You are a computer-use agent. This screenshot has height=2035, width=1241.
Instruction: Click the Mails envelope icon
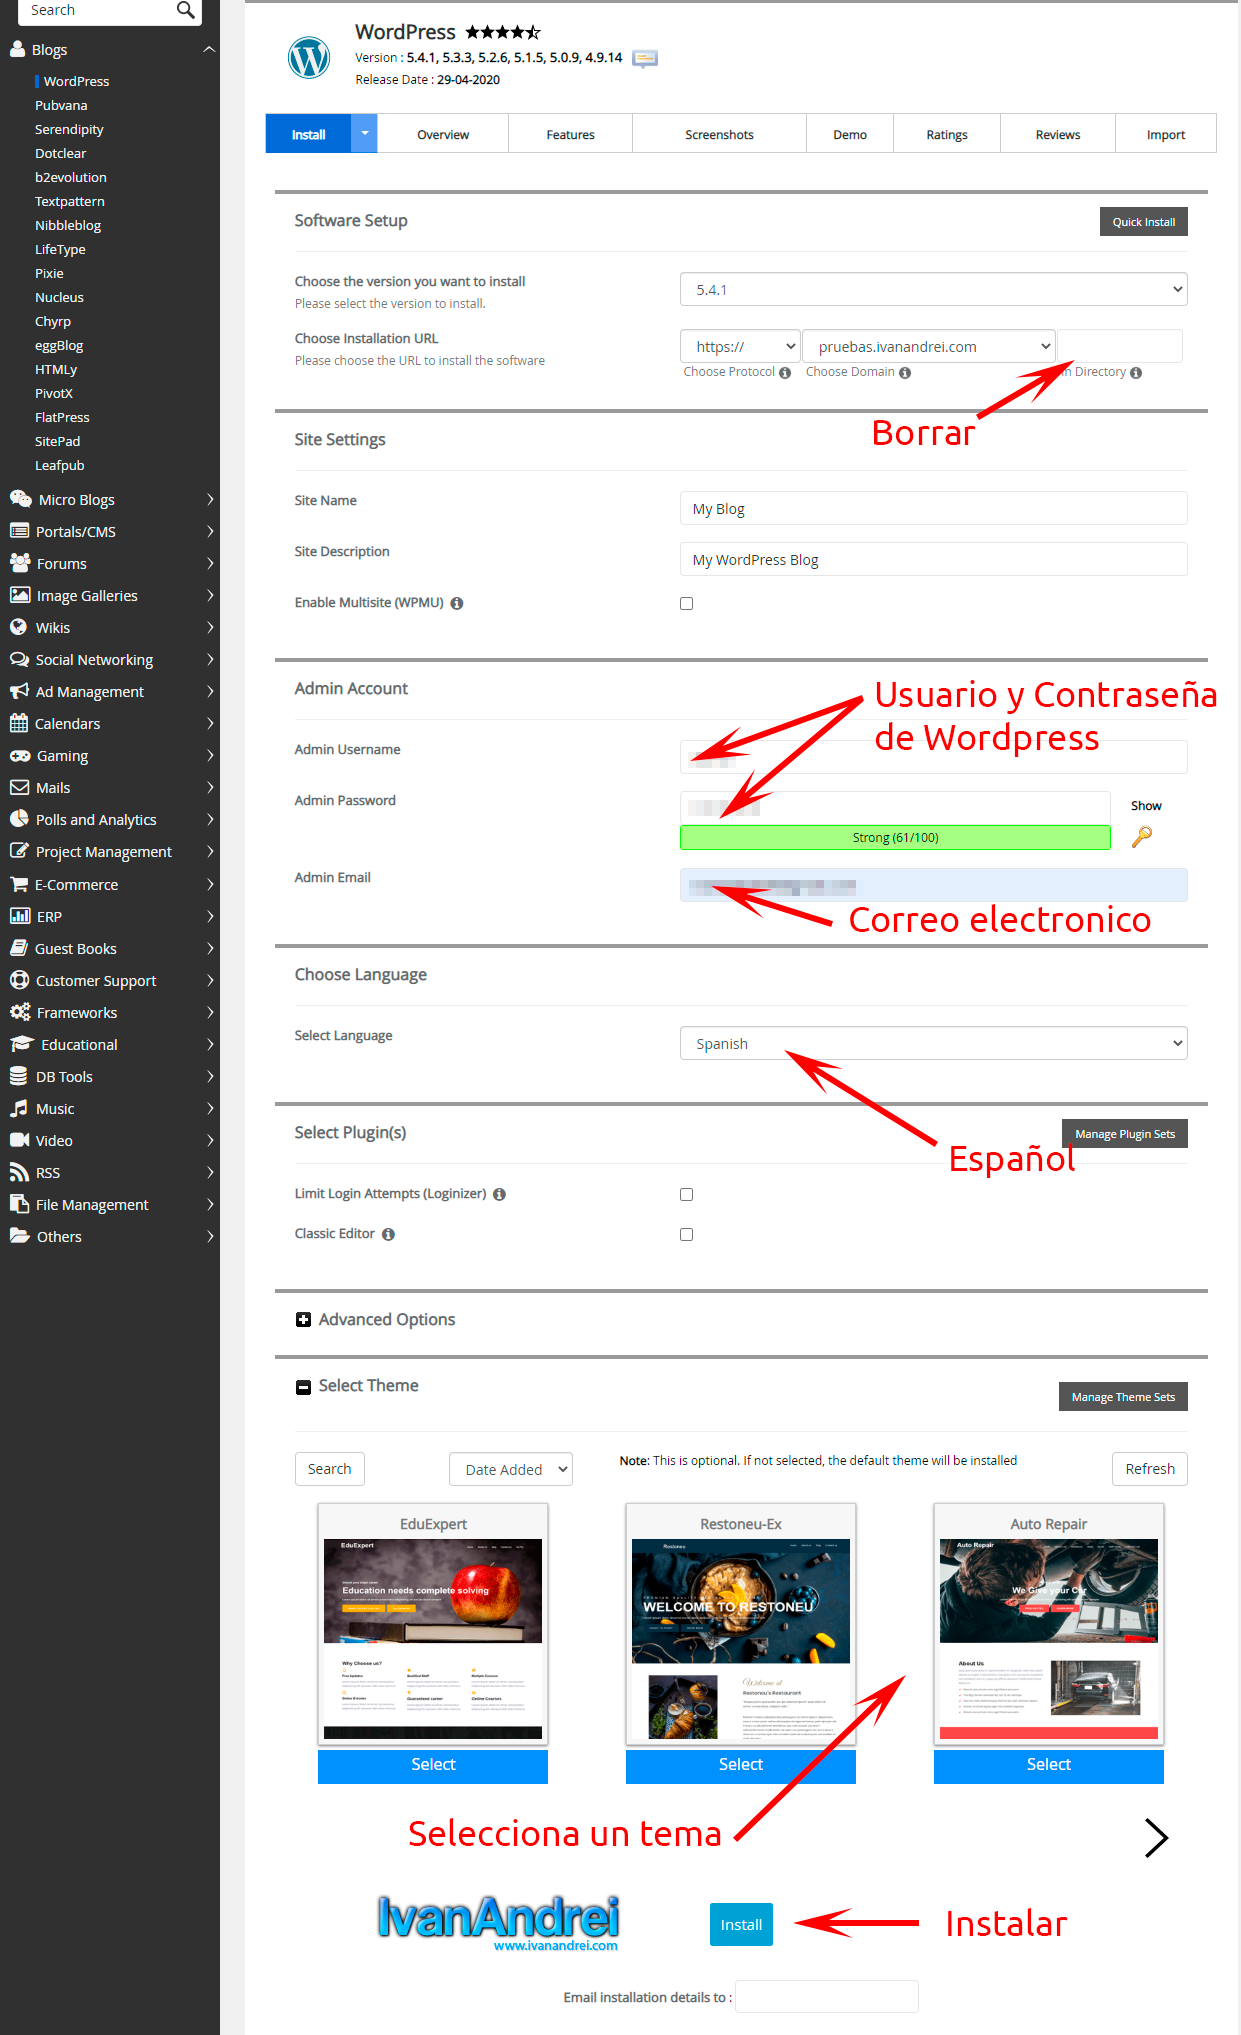[x=19, y=787]
